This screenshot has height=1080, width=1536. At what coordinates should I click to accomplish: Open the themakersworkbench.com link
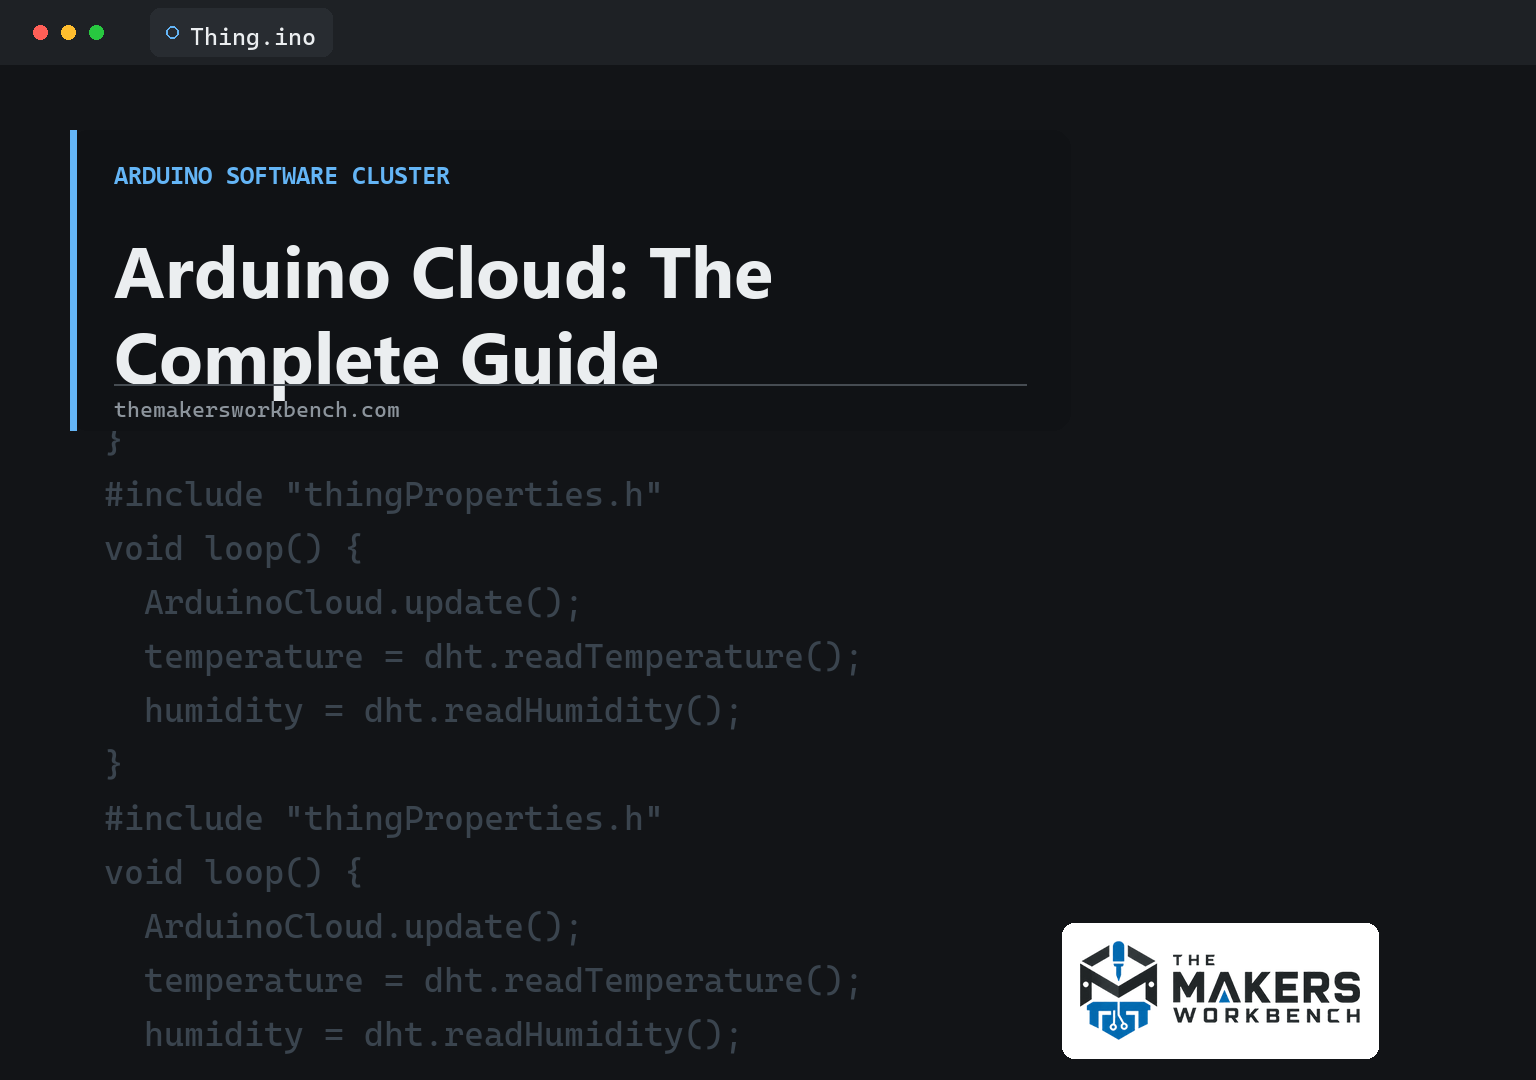(x=257, y=410)
